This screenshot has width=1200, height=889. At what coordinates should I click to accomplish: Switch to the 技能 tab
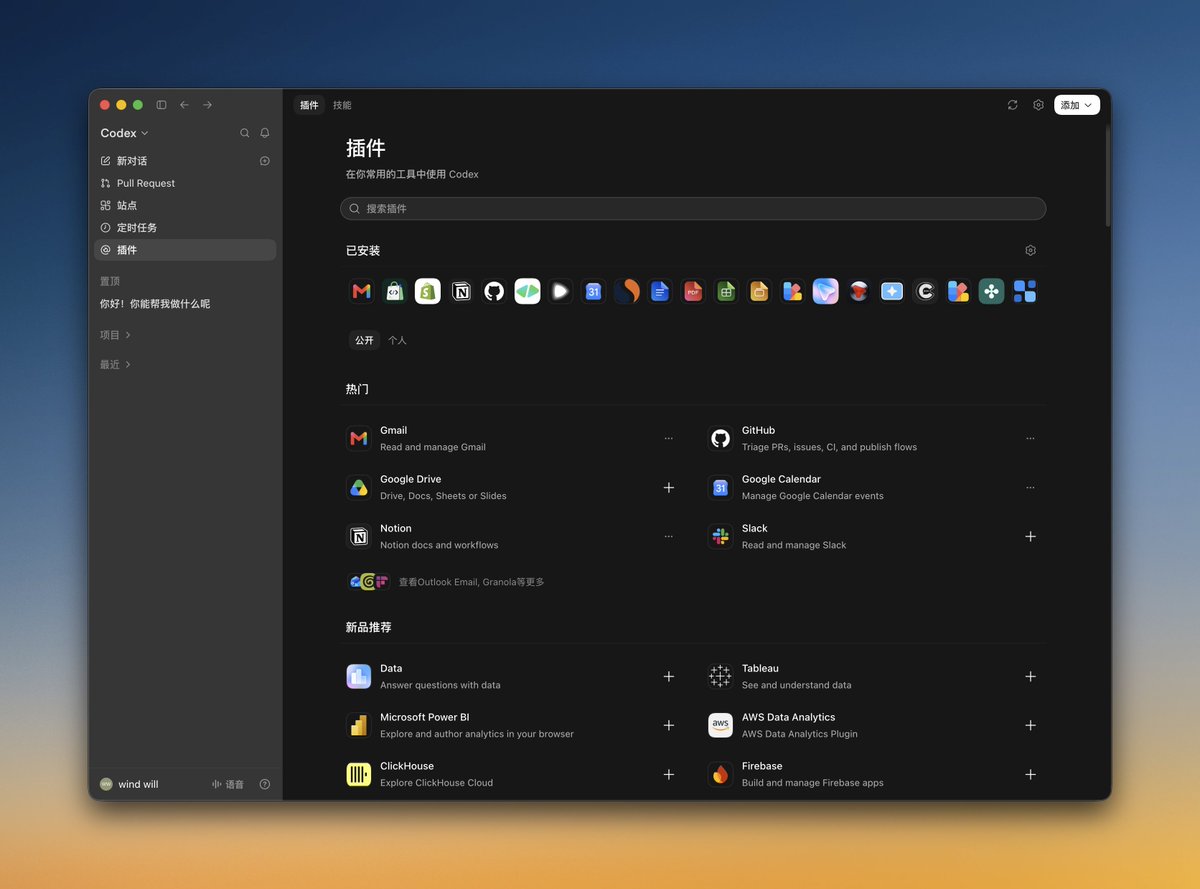coord(342,105)
